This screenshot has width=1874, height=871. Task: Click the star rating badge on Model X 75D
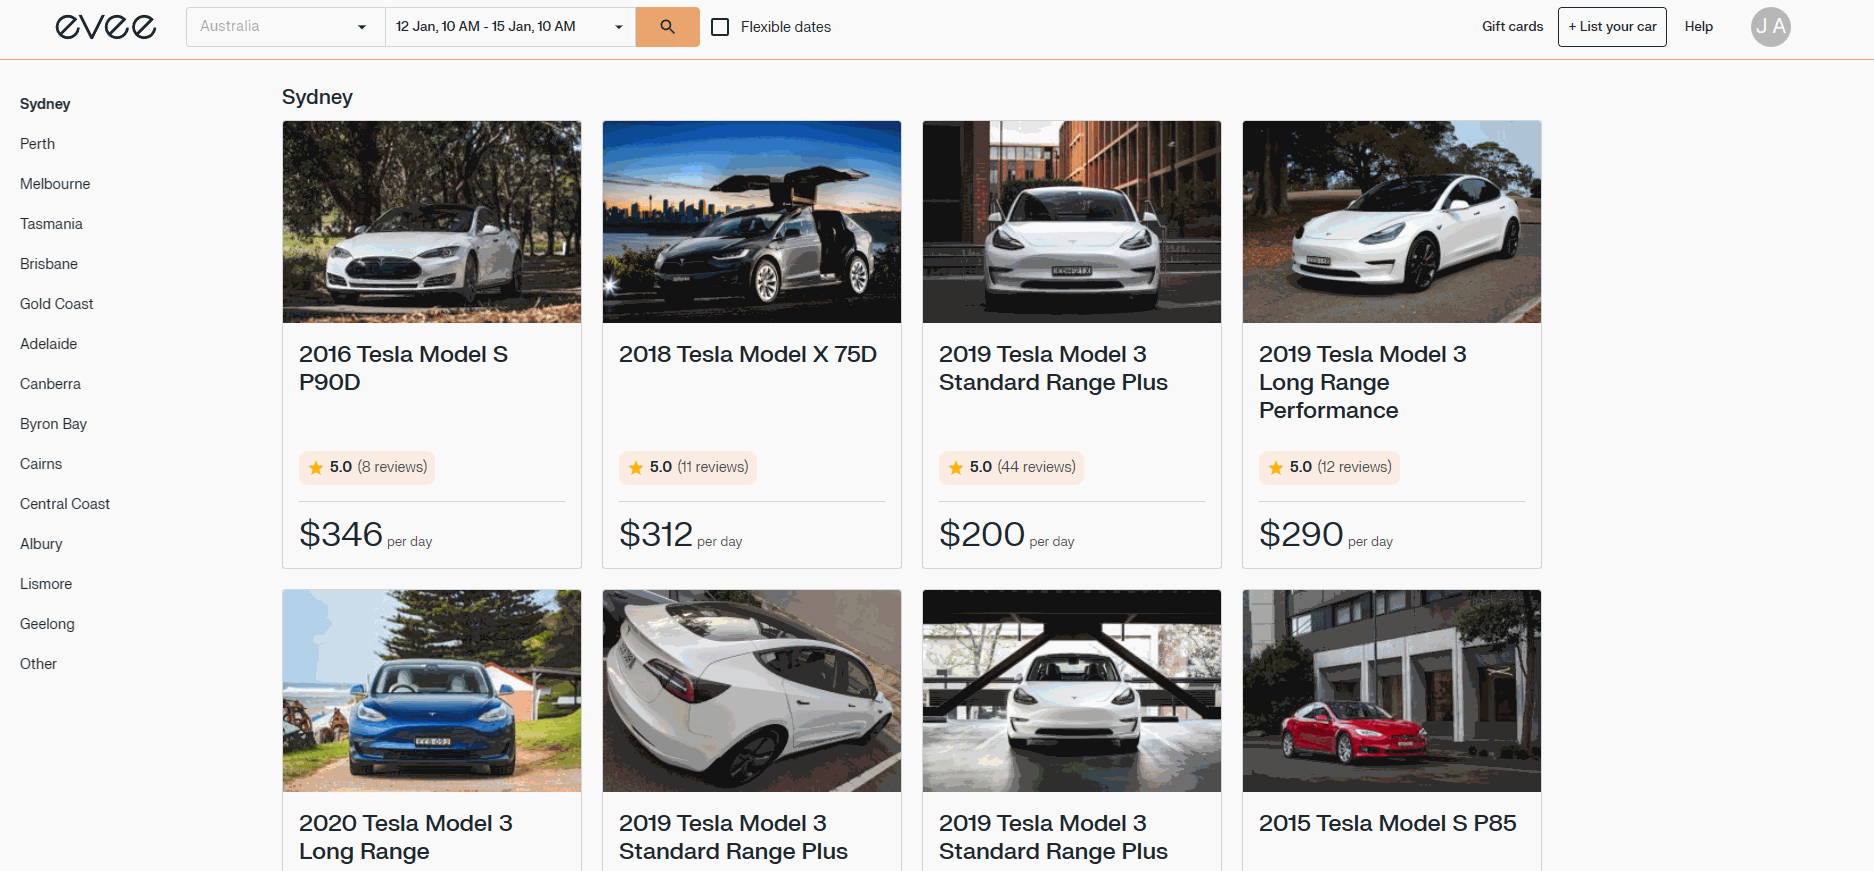click(x=688, y=467)
